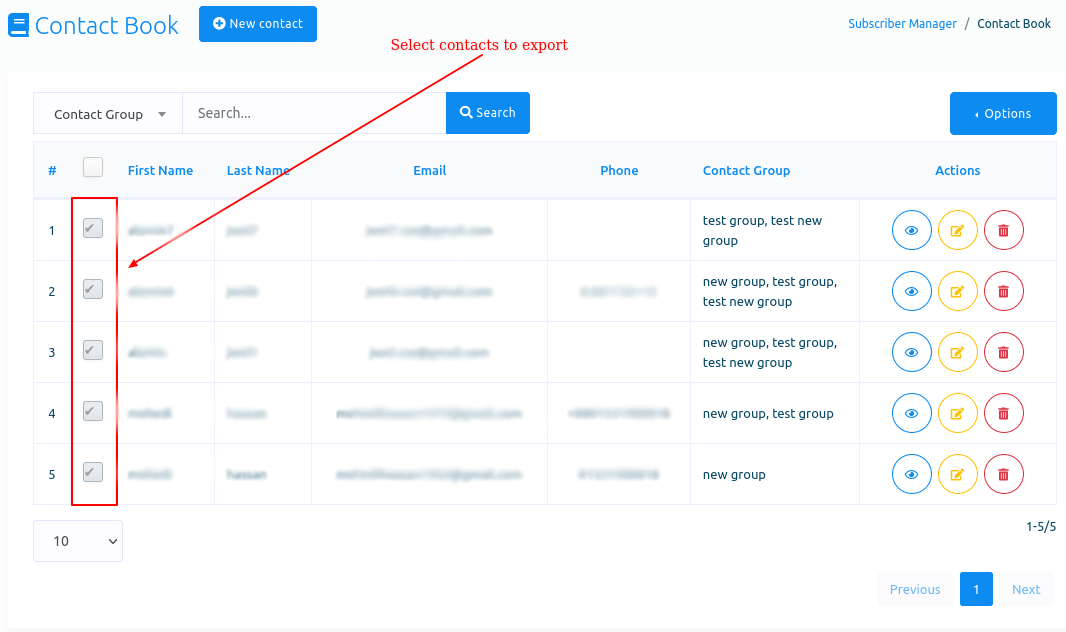Viewport: 1066px width, 632px height.
Task: Sort by Email column header
Action: click(430, 171)
